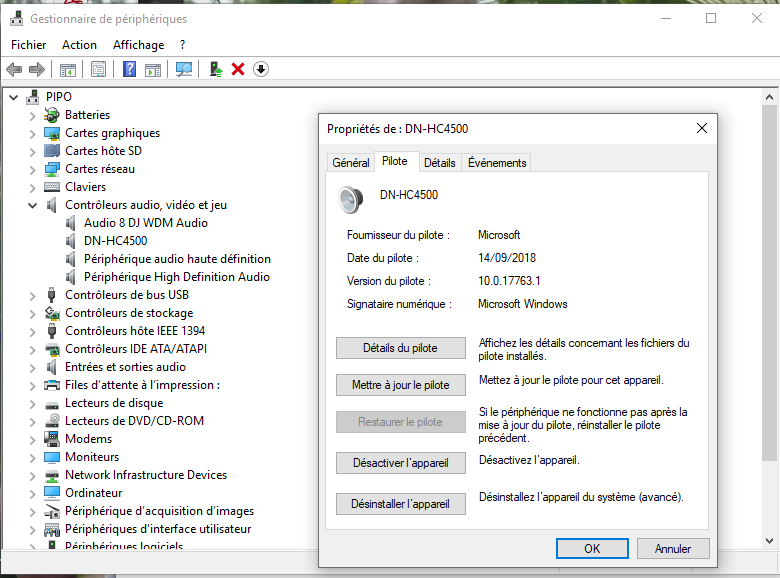Open the Properties toolbar icon

(98, 69)
